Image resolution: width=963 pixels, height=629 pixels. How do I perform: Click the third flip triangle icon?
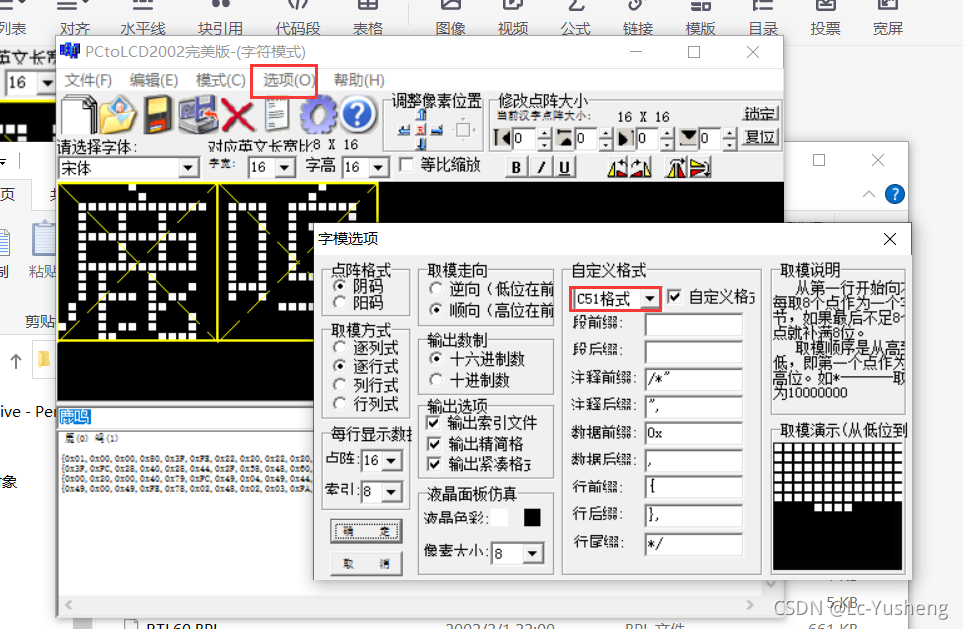coord(676,167)
